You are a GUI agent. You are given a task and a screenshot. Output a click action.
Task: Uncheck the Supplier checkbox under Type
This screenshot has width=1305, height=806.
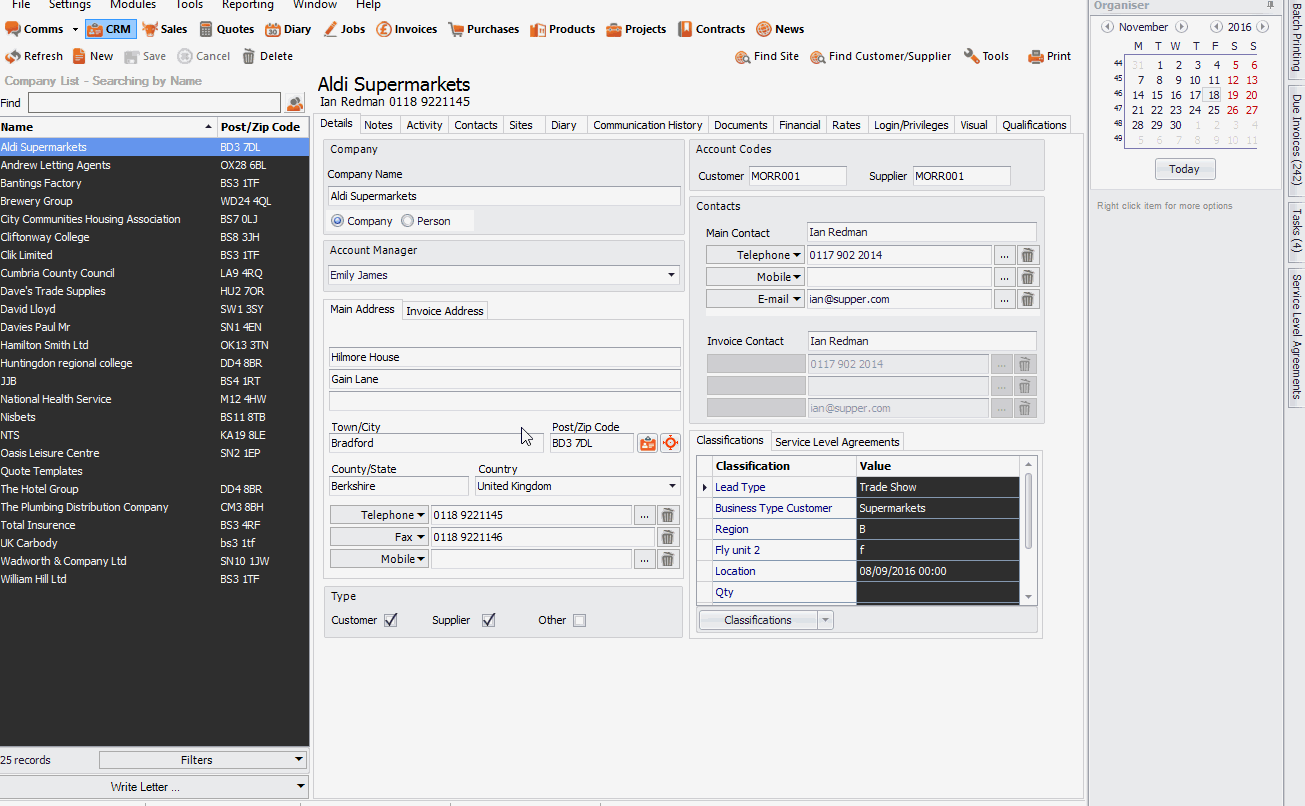pos(488,620)
